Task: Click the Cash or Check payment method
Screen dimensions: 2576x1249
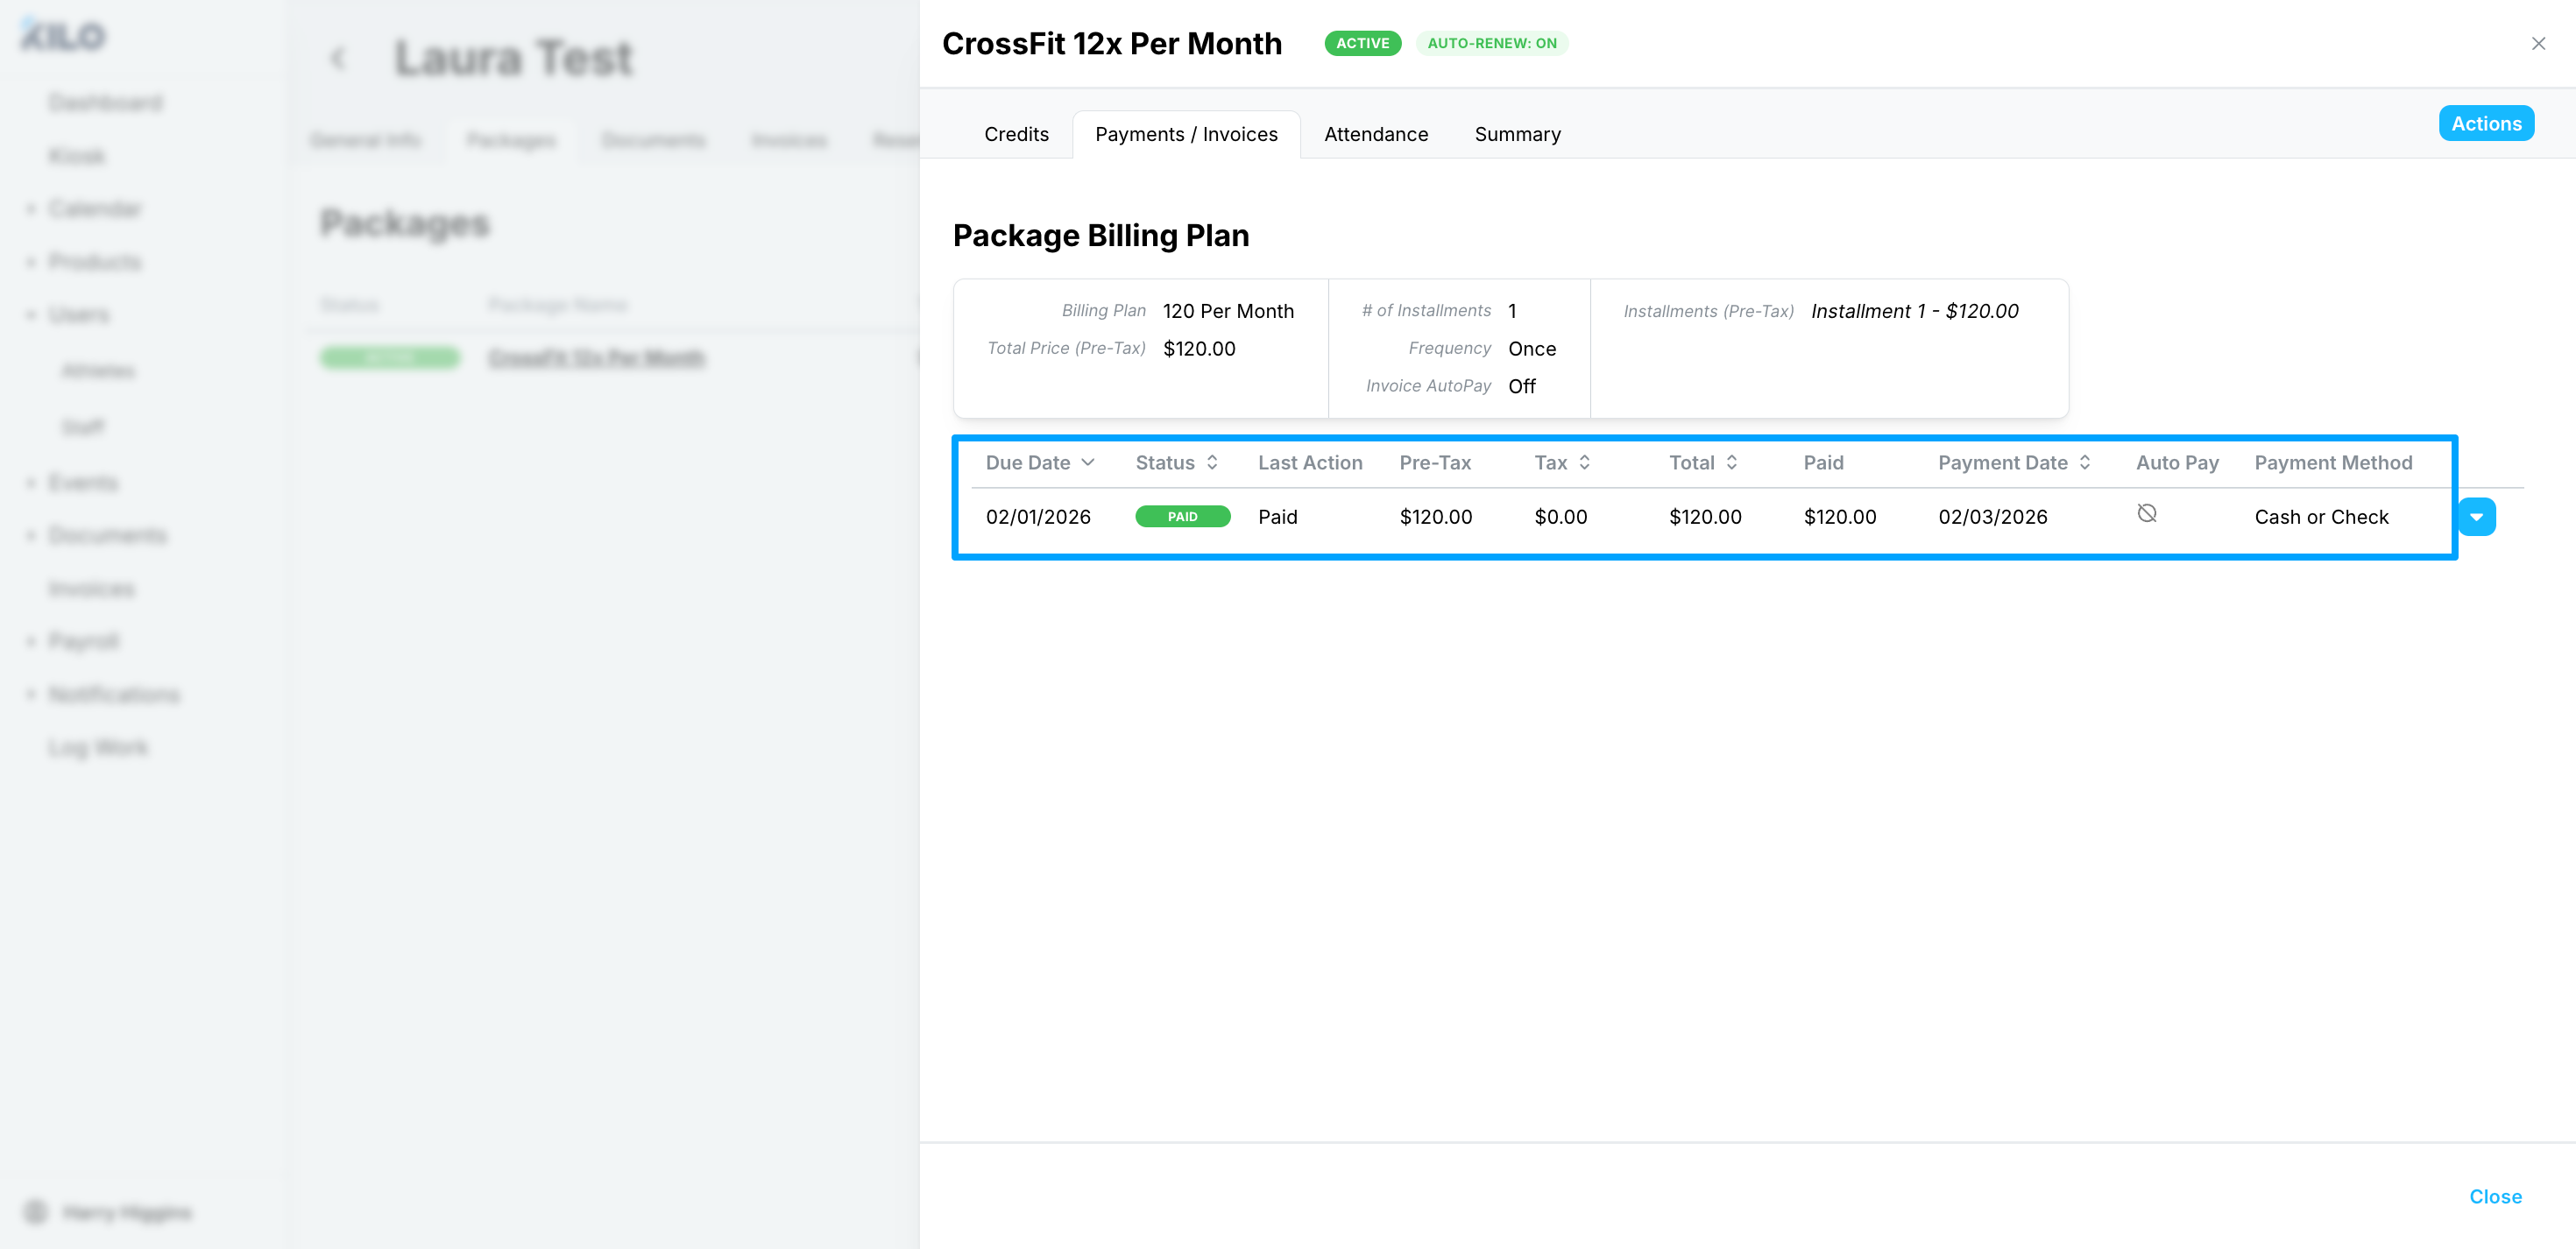Action: tap(2320, 517)
